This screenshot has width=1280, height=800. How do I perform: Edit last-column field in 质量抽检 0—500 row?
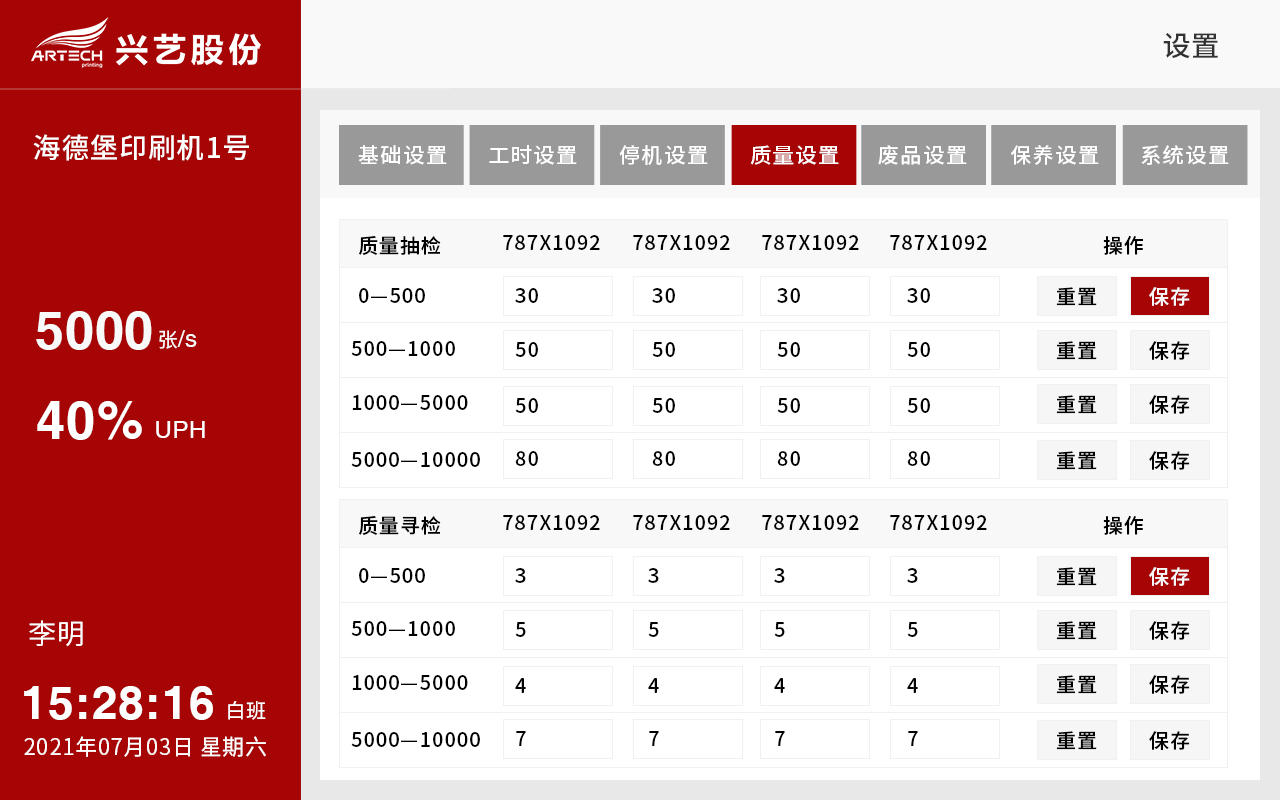pos(945,296)
